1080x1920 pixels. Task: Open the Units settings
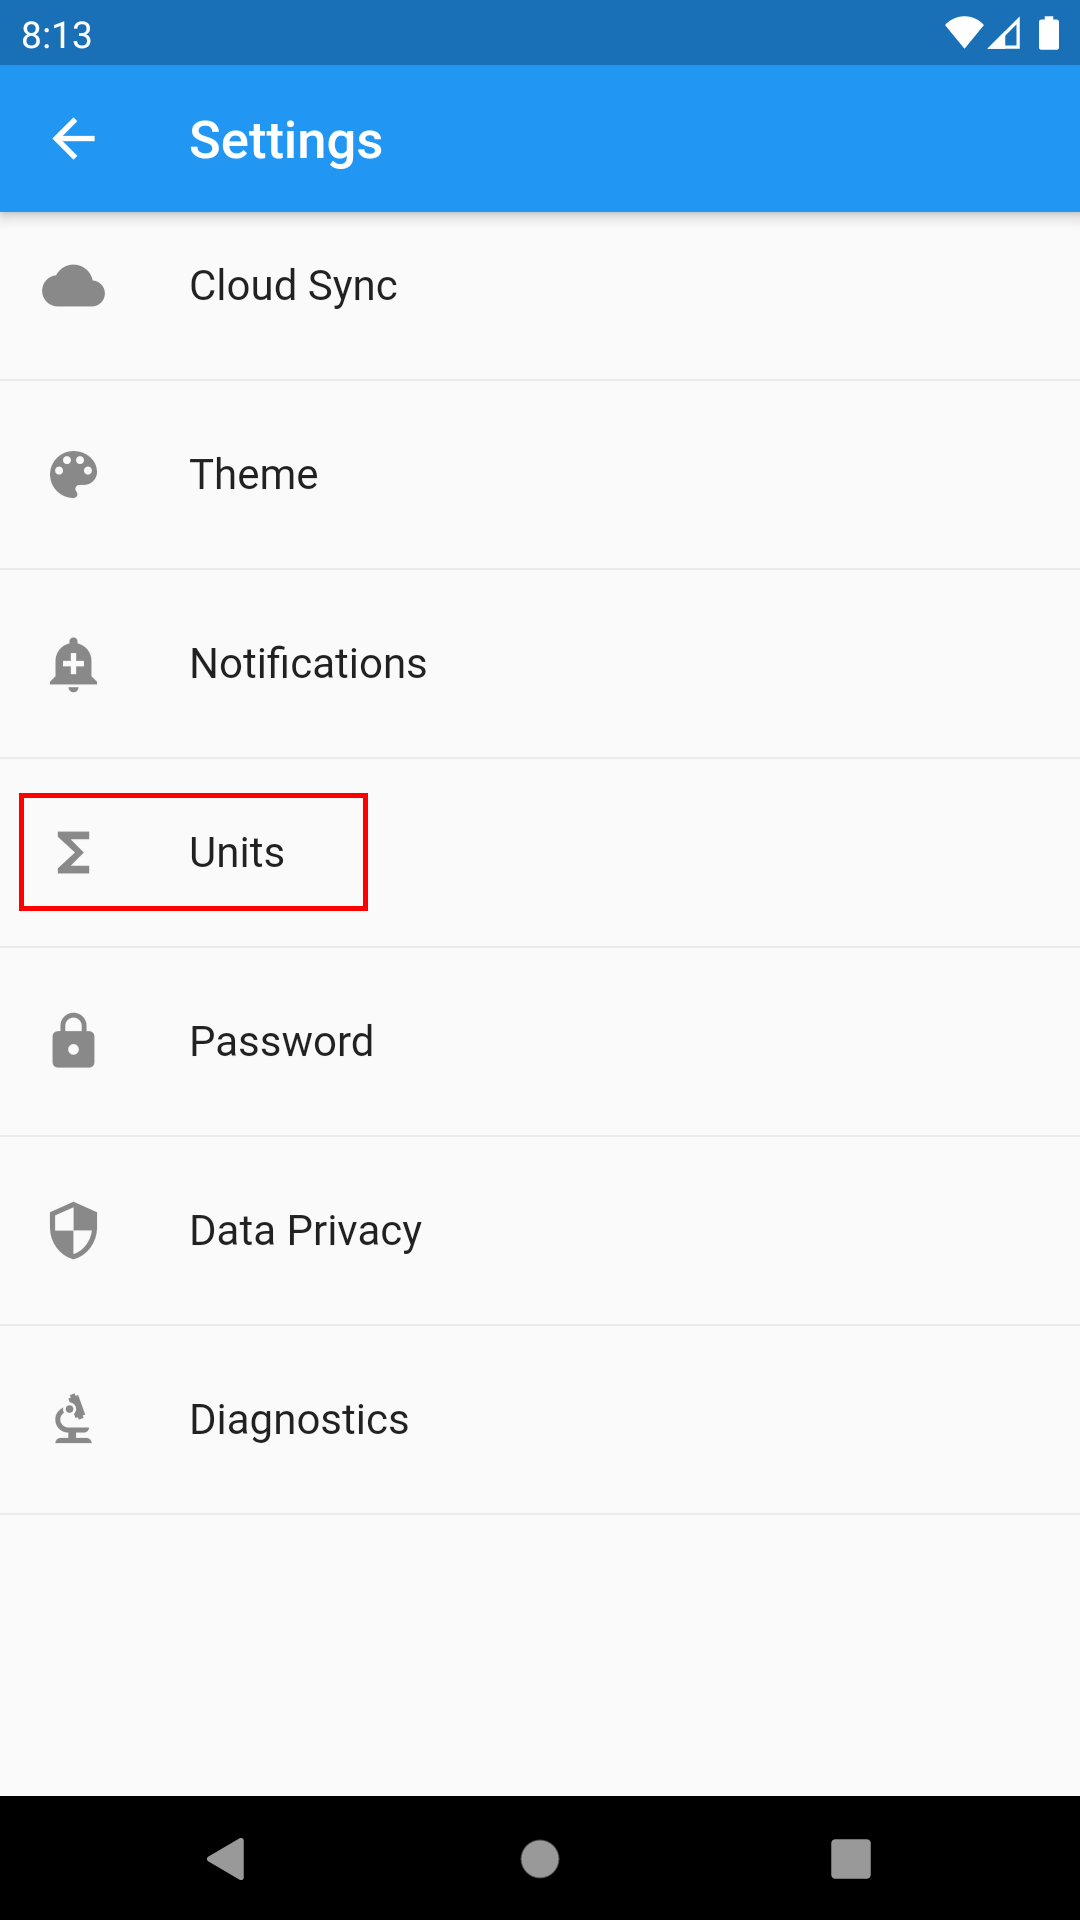click(x=237, y=853)
